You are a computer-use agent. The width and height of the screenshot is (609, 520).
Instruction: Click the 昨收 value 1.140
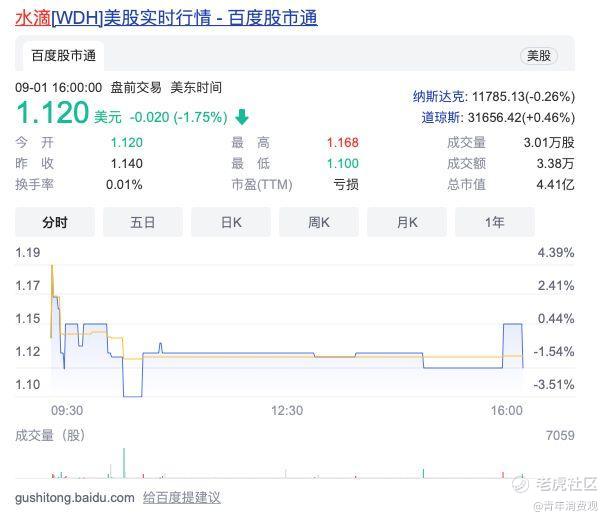(x=127, y=163)
